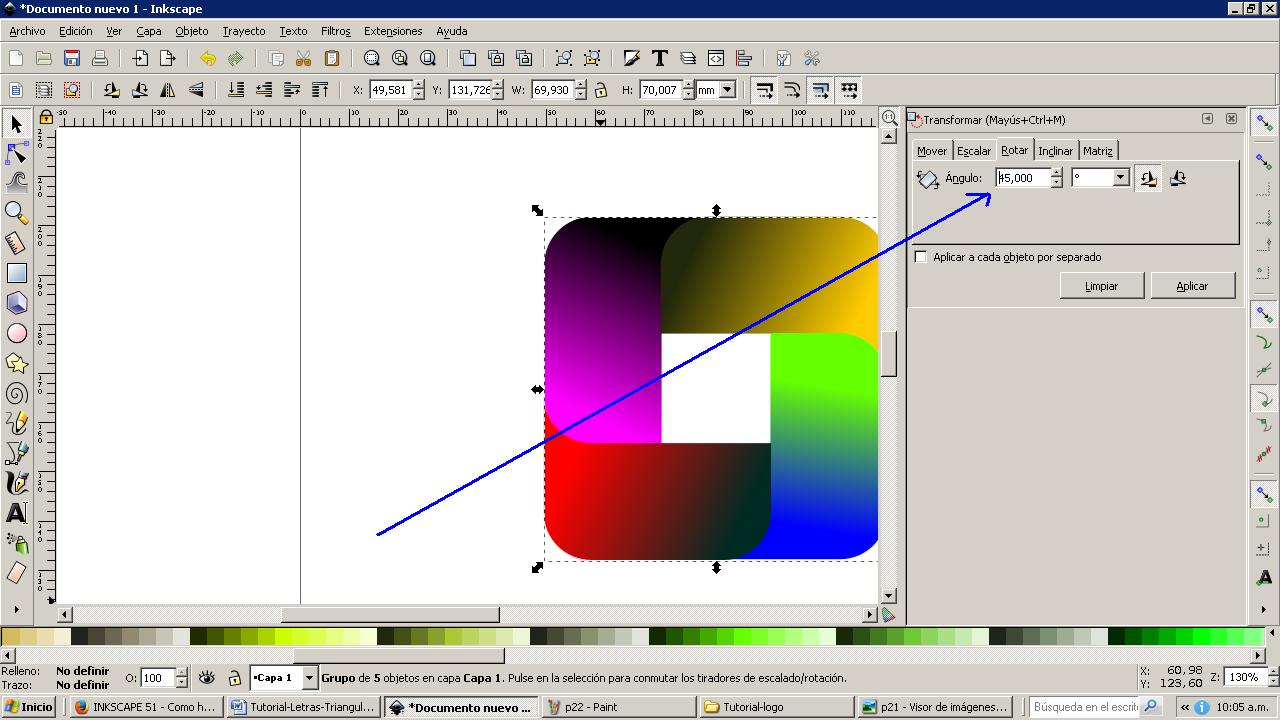
Task: Open 'Tutorial-logo' folder in taskbar
Action: (x=777, y=706)
